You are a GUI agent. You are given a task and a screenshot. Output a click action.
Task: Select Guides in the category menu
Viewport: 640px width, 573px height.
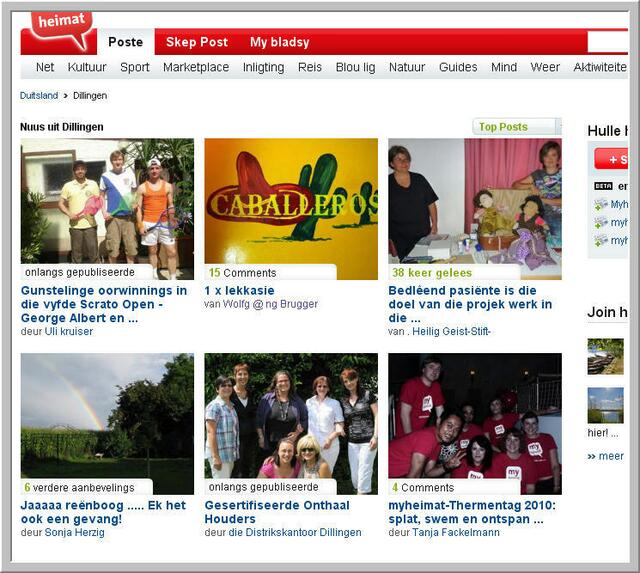coord(458,67)
